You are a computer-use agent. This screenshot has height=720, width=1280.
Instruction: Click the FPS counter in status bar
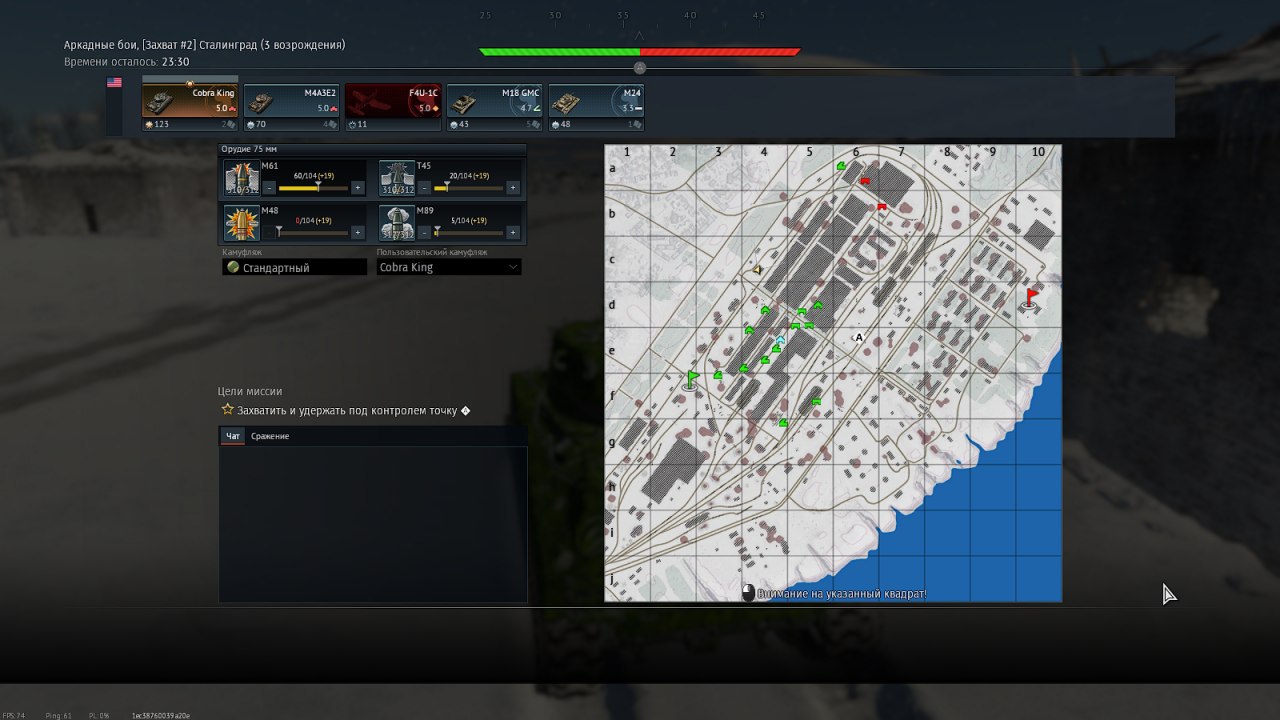click(14, 716)
